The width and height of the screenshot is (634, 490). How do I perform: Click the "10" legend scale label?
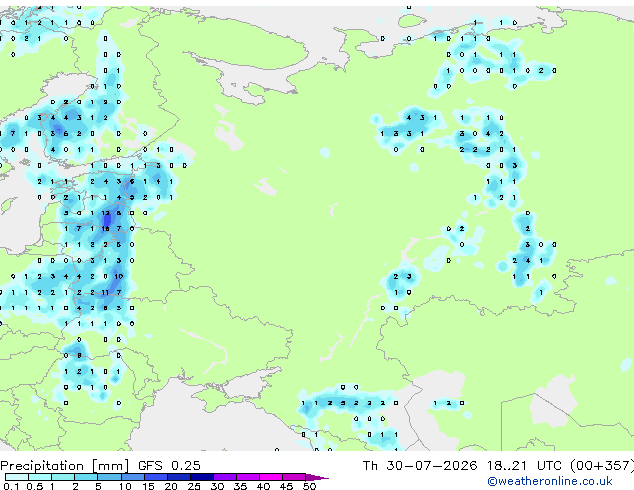(x=125, y=486)
